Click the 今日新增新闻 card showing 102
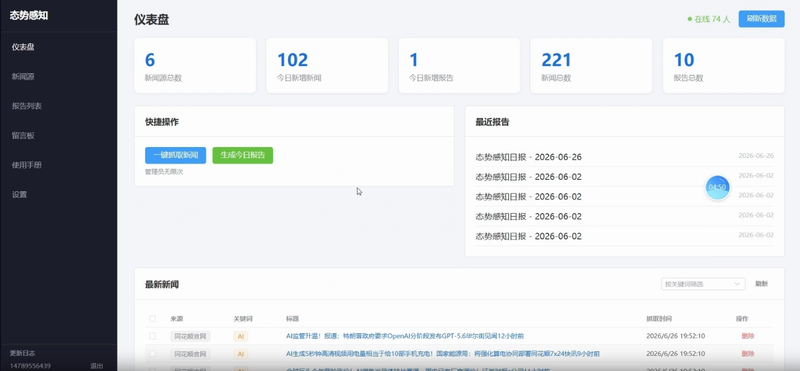This screenshot has width=800, height=371. point(327,65)
